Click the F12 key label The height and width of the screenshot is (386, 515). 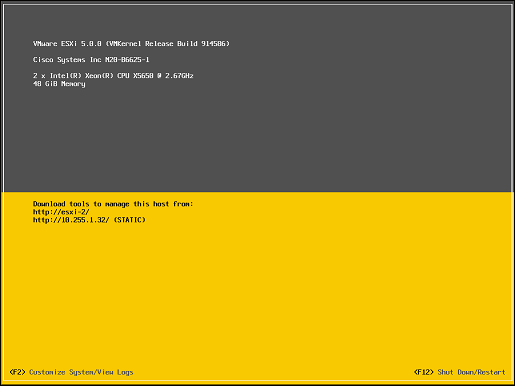click(x=424, y=372)
